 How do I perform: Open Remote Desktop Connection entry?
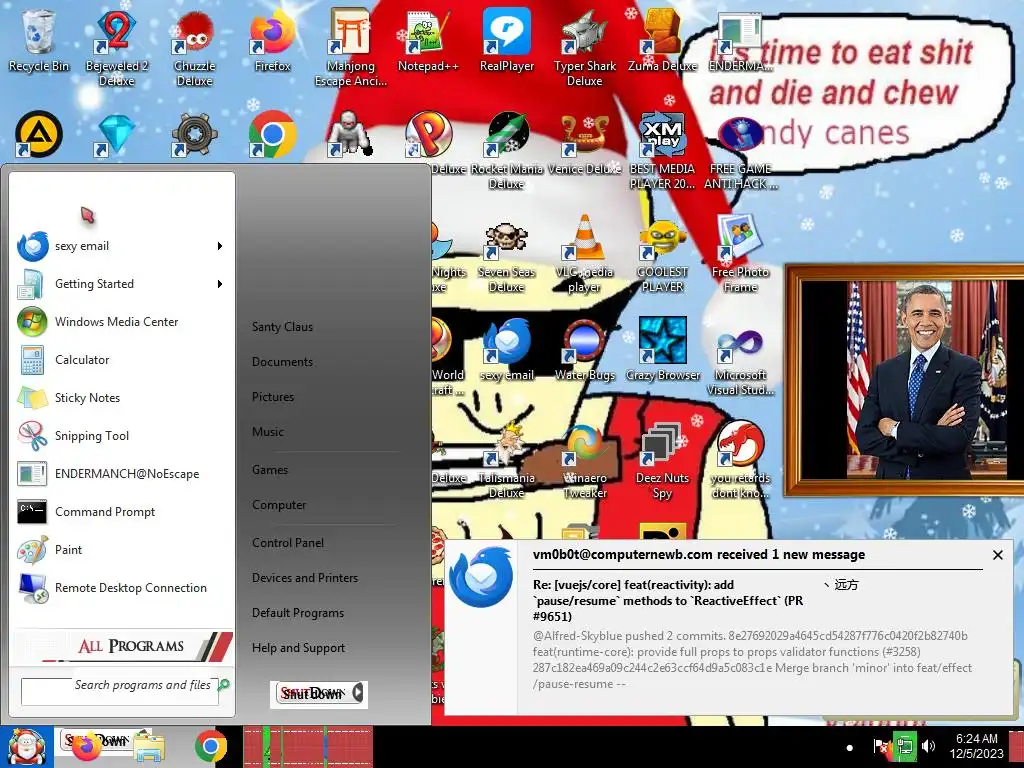coord(121,588)
